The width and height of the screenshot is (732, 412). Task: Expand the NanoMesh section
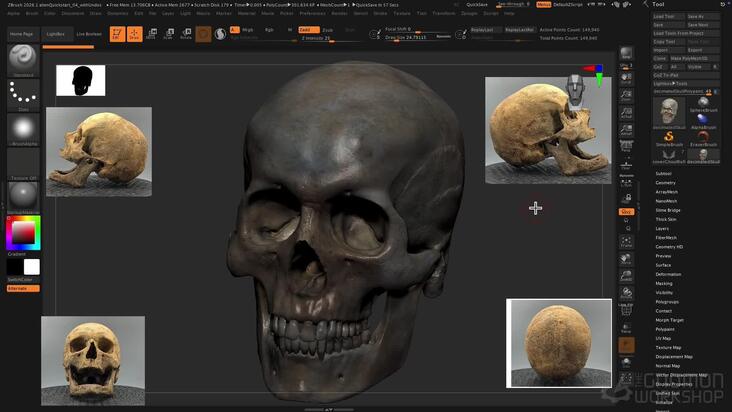(x=666, y=201)
